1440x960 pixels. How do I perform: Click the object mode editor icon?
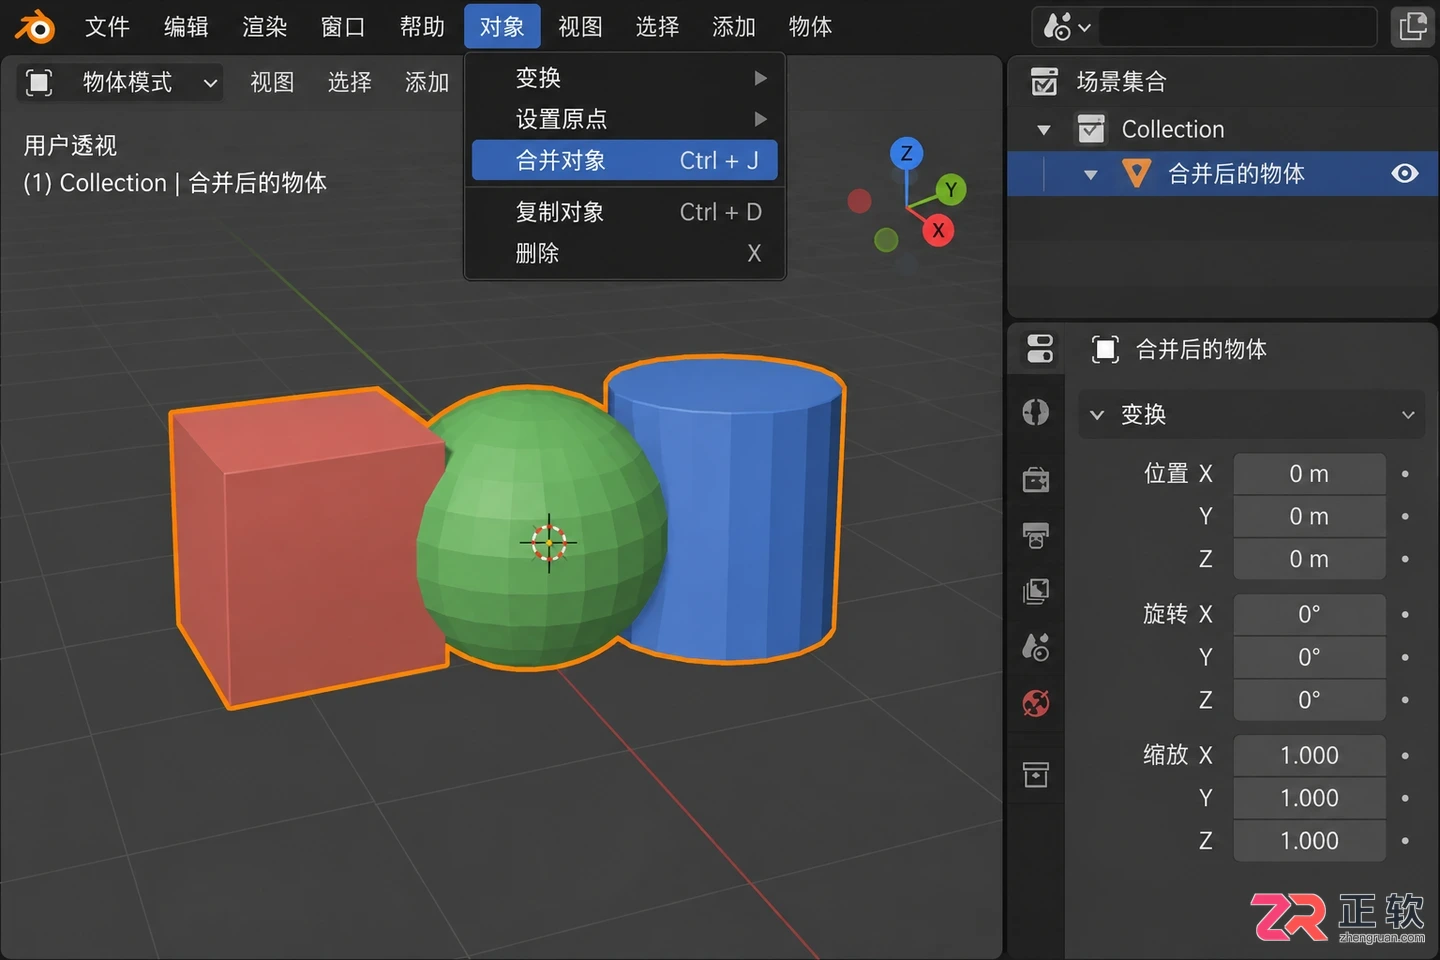(x=39, y=82)
